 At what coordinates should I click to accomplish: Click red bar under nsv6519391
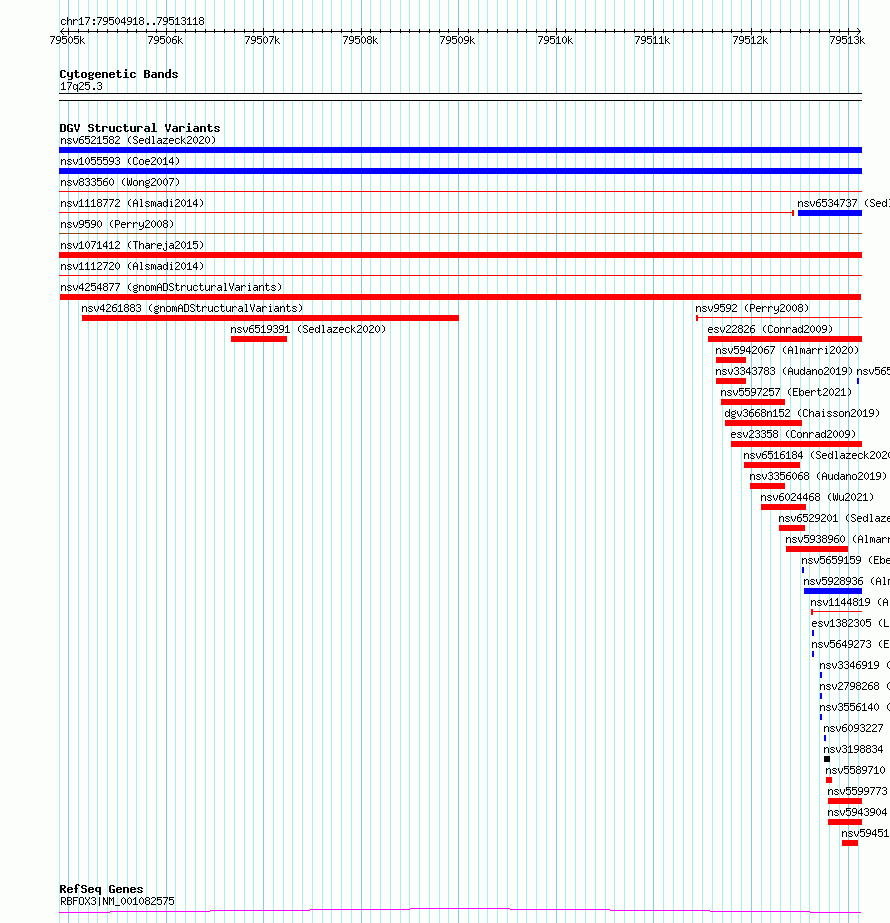[x=259, y=339]
